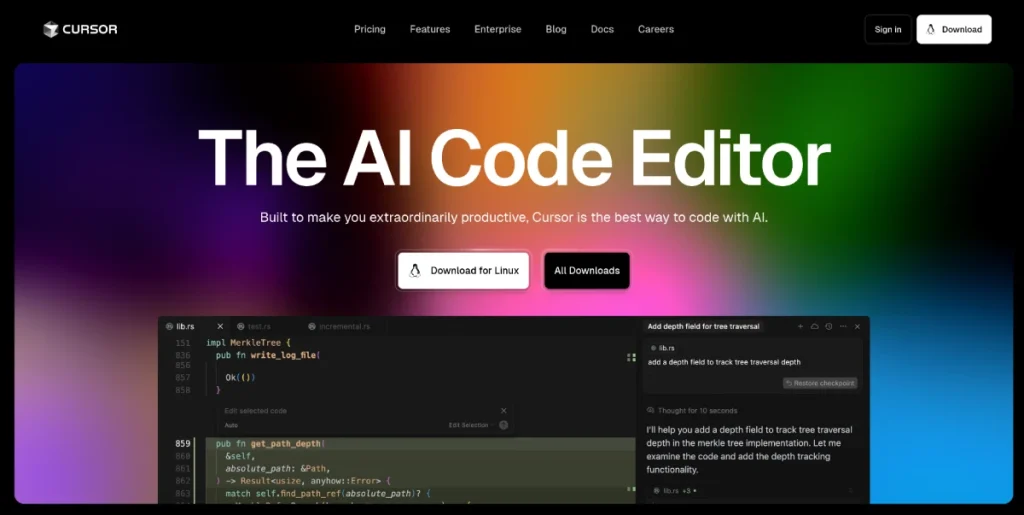Click Restore checkpoint button
Screen dimensions: 1024x515
point(820,383)
